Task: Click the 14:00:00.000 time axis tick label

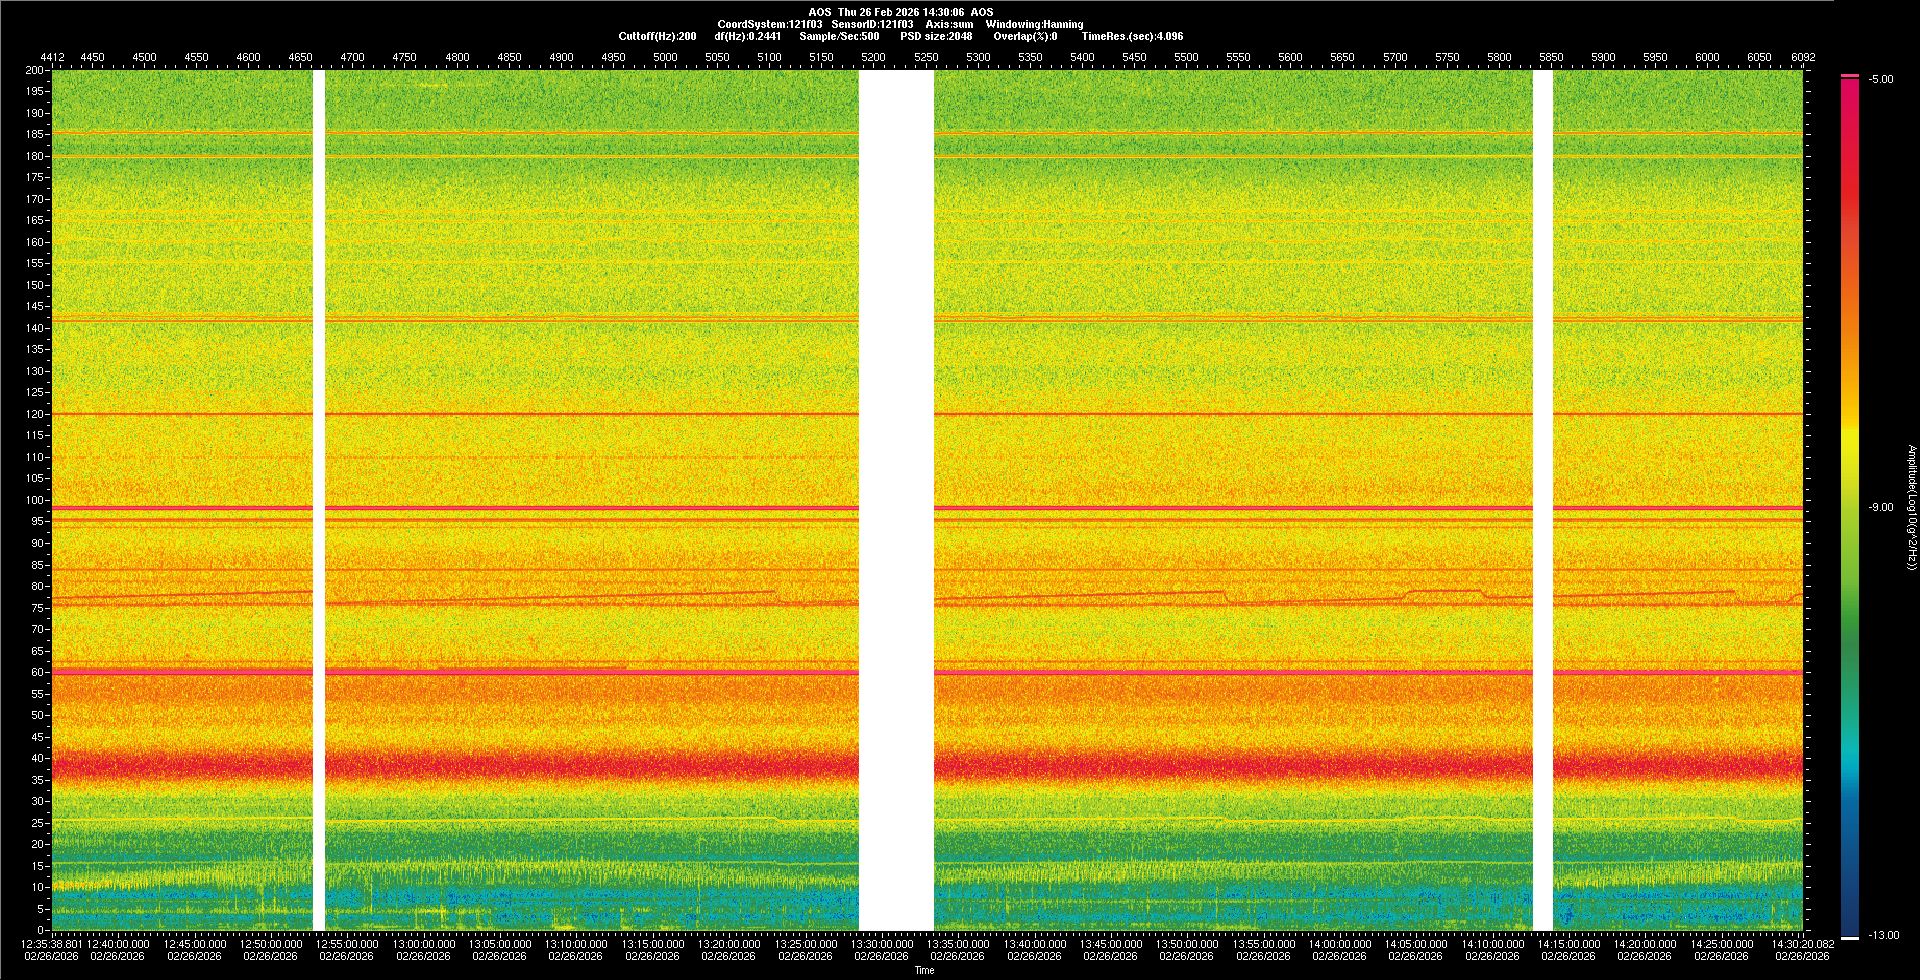Action: coord(1339,943)
